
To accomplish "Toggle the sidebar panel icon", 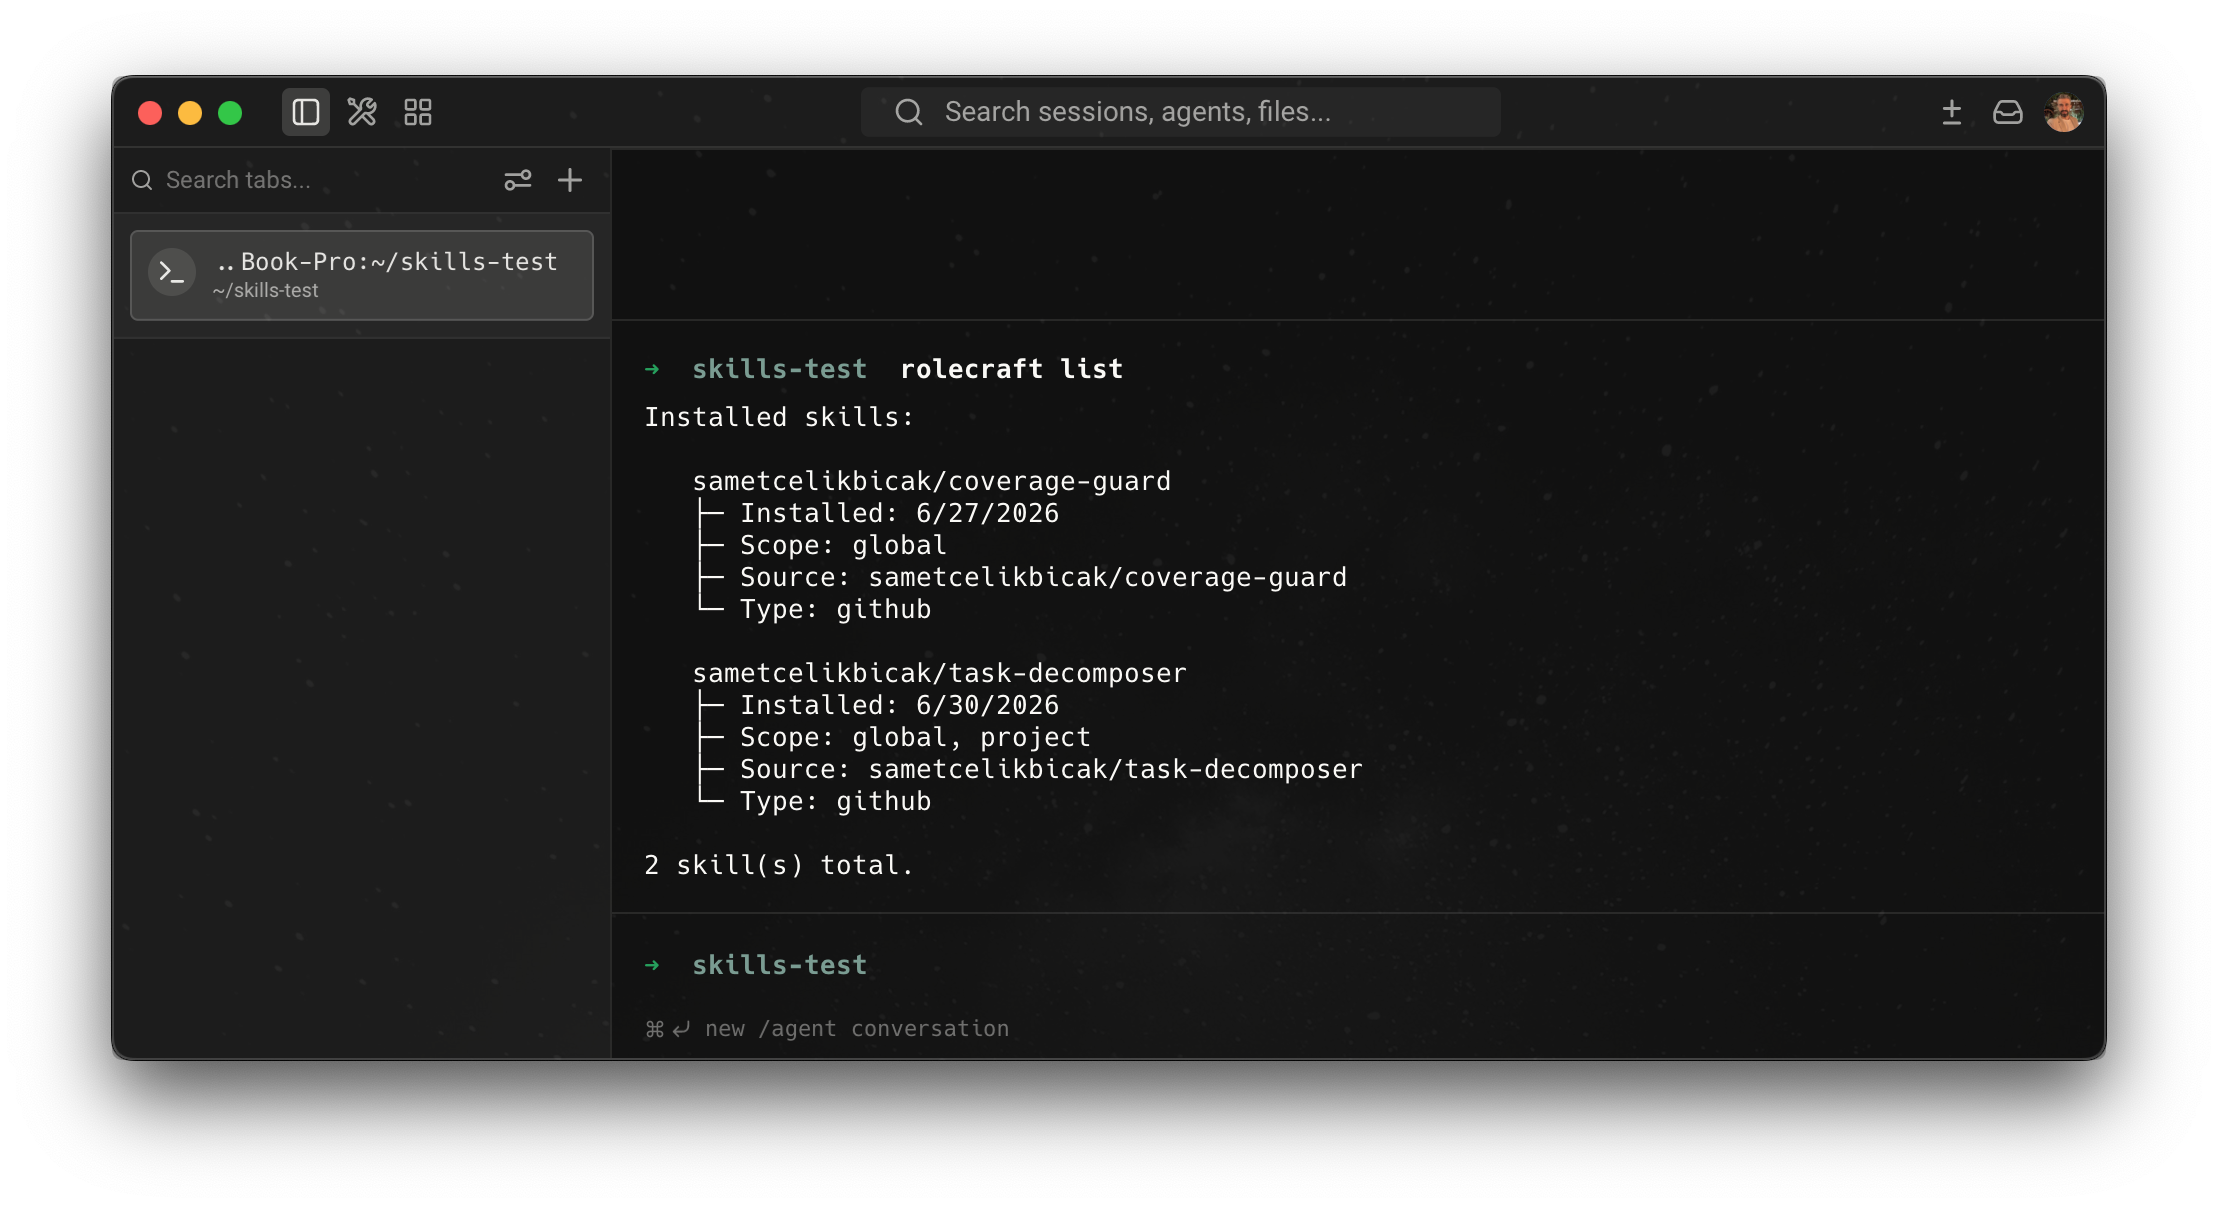I will pyautogui.click(x=305, y=112).
